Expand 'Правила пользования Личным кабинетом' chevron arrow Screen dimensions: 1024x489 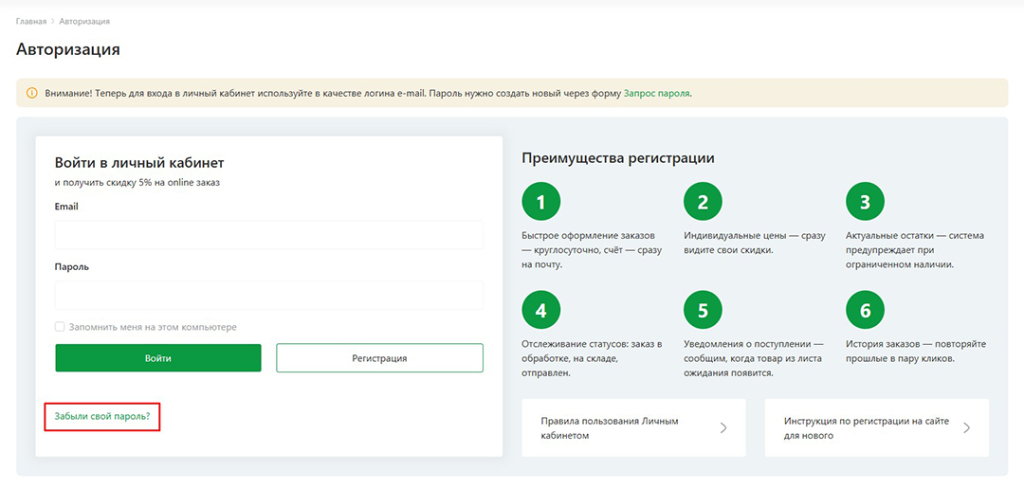click(723, 428)
